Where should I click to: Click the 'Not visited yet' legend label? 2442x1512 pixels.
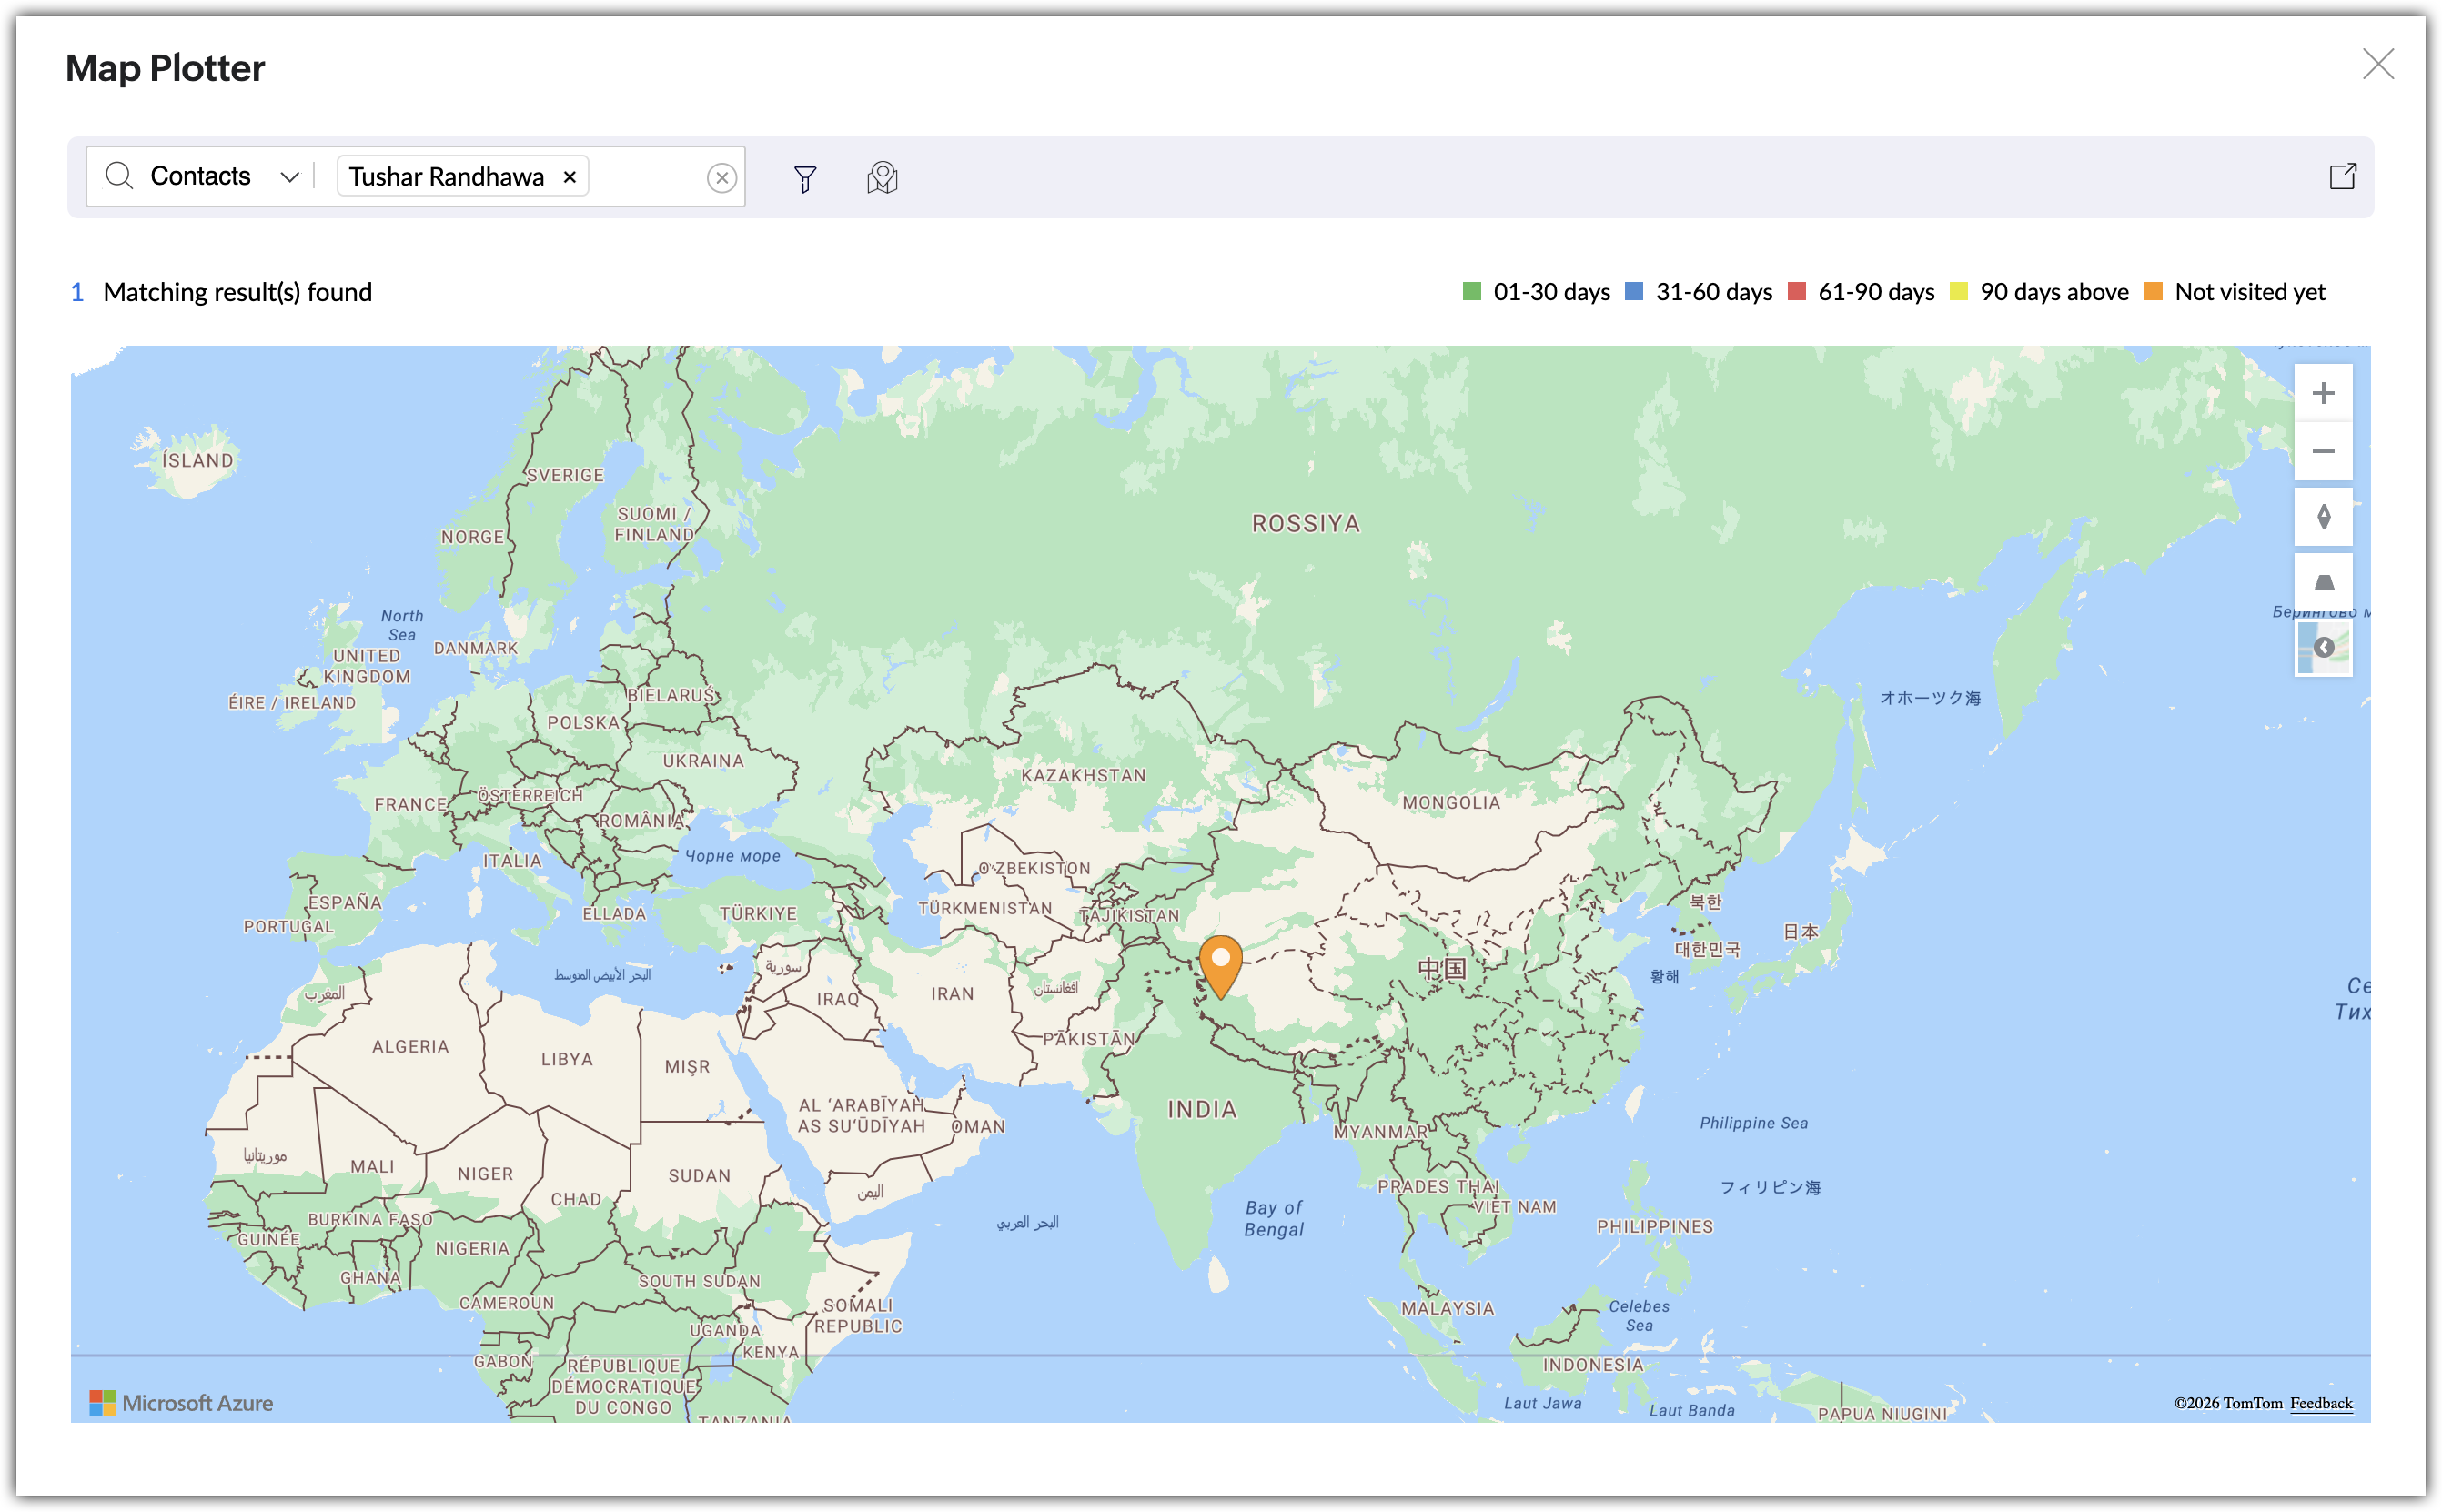coord(2250,292)
